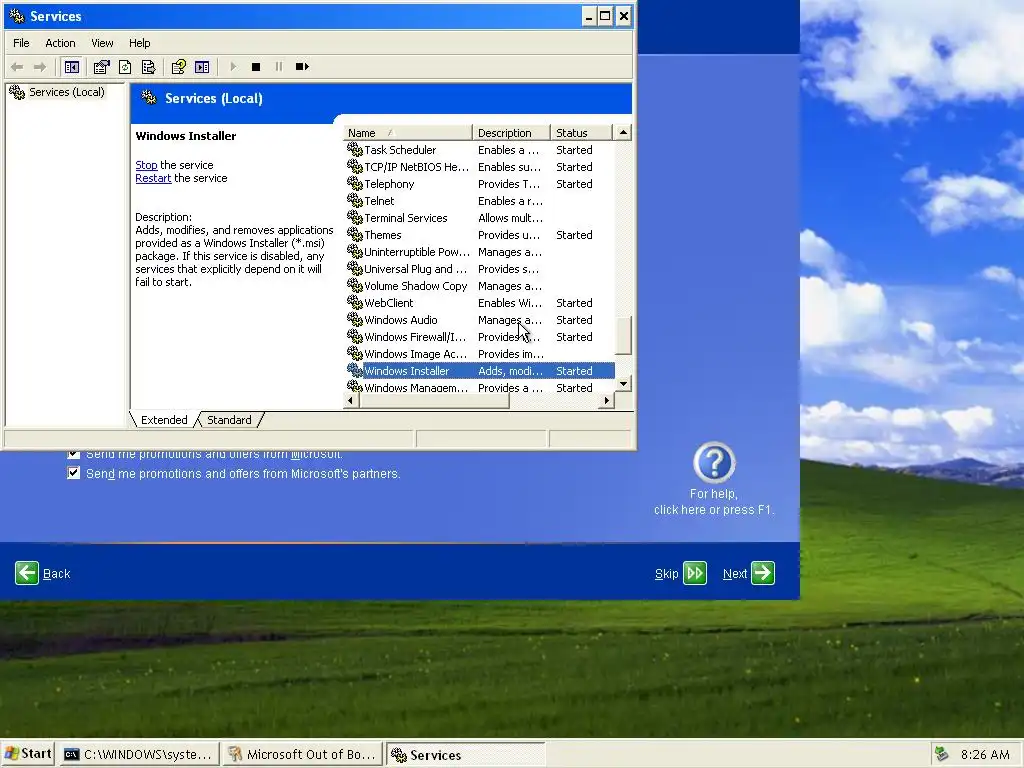The width and height of the screenshot is (1024, 768).
Task: Click the Telnet service gear icon
Action: 355,200
